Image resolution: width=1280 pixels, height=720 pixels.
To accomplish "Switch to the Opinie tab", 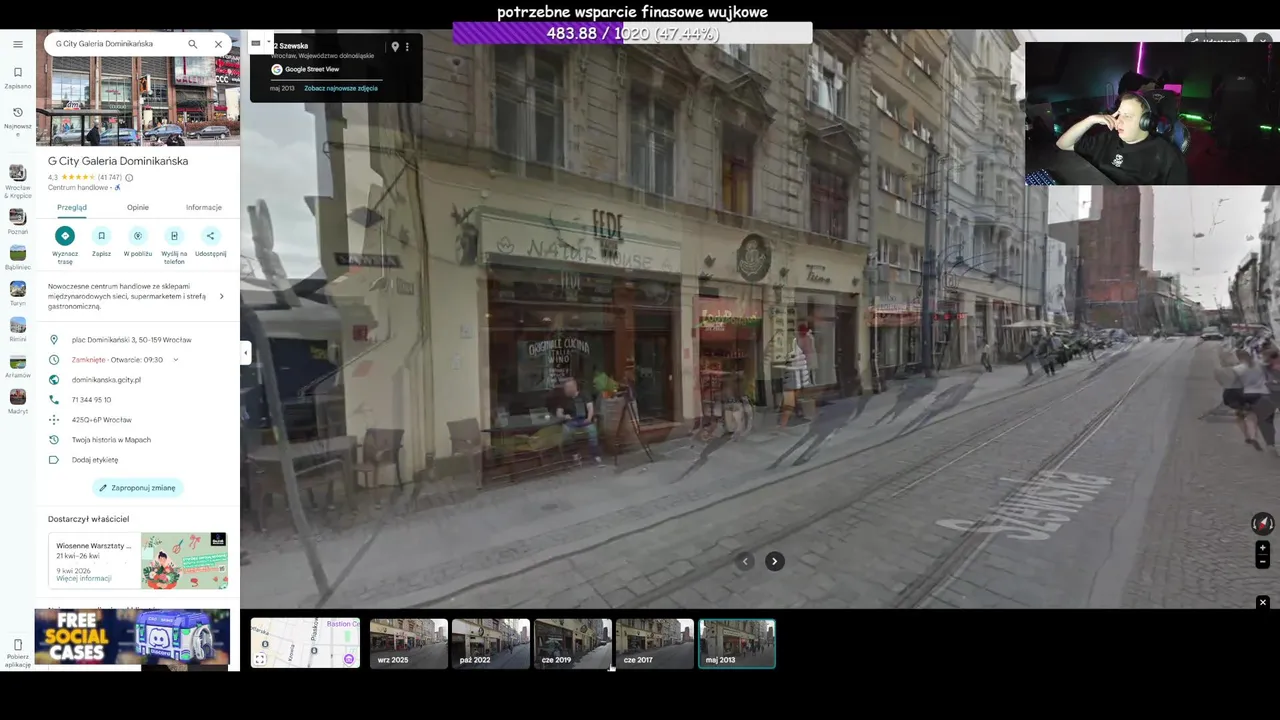I will (x=138, y=207).
